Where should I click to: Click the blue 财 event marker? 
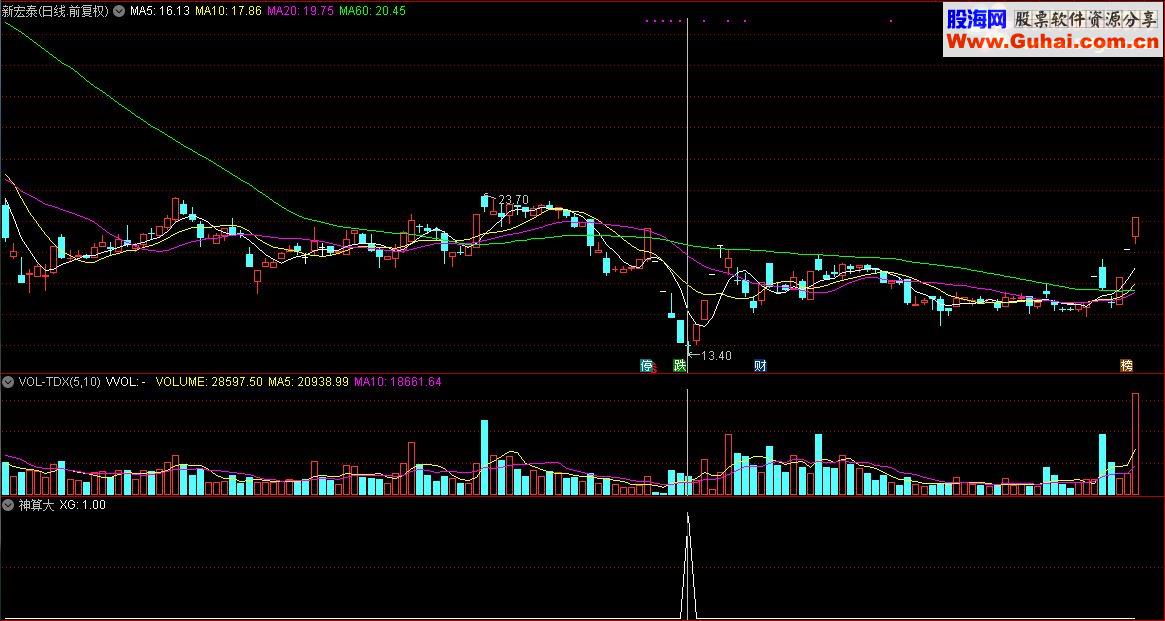[x=760, y=365]
